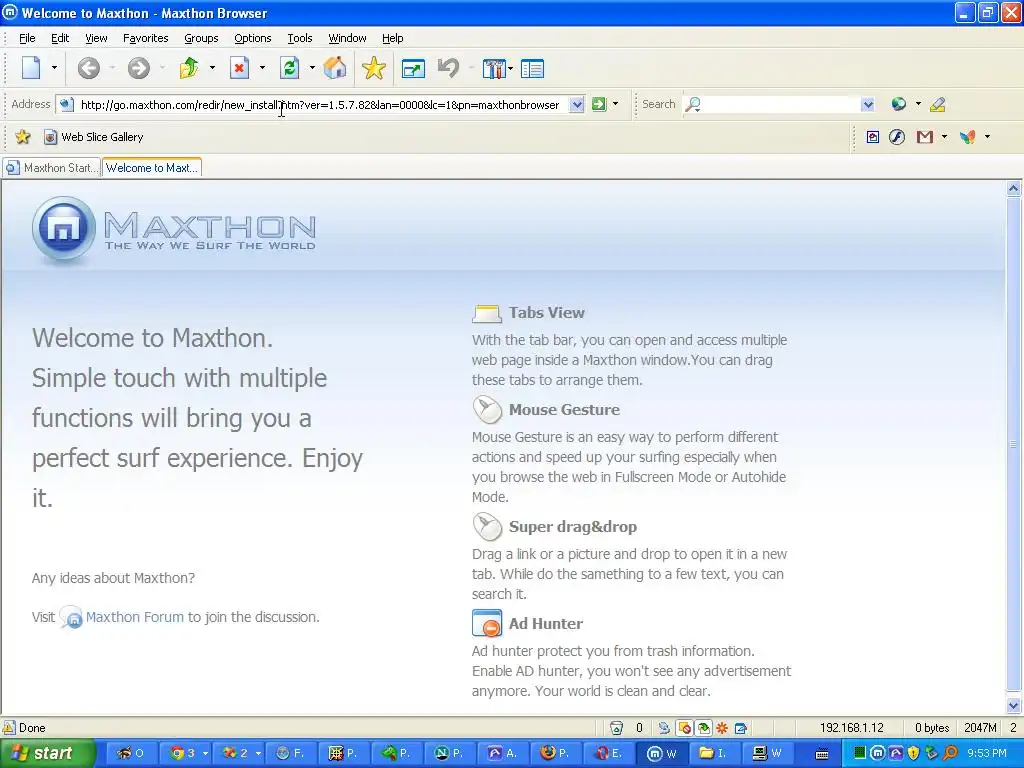Click the Gmail M icon on the links bar
The width and height of the screenshot is (1024, 768).
[x=925, y=136]
